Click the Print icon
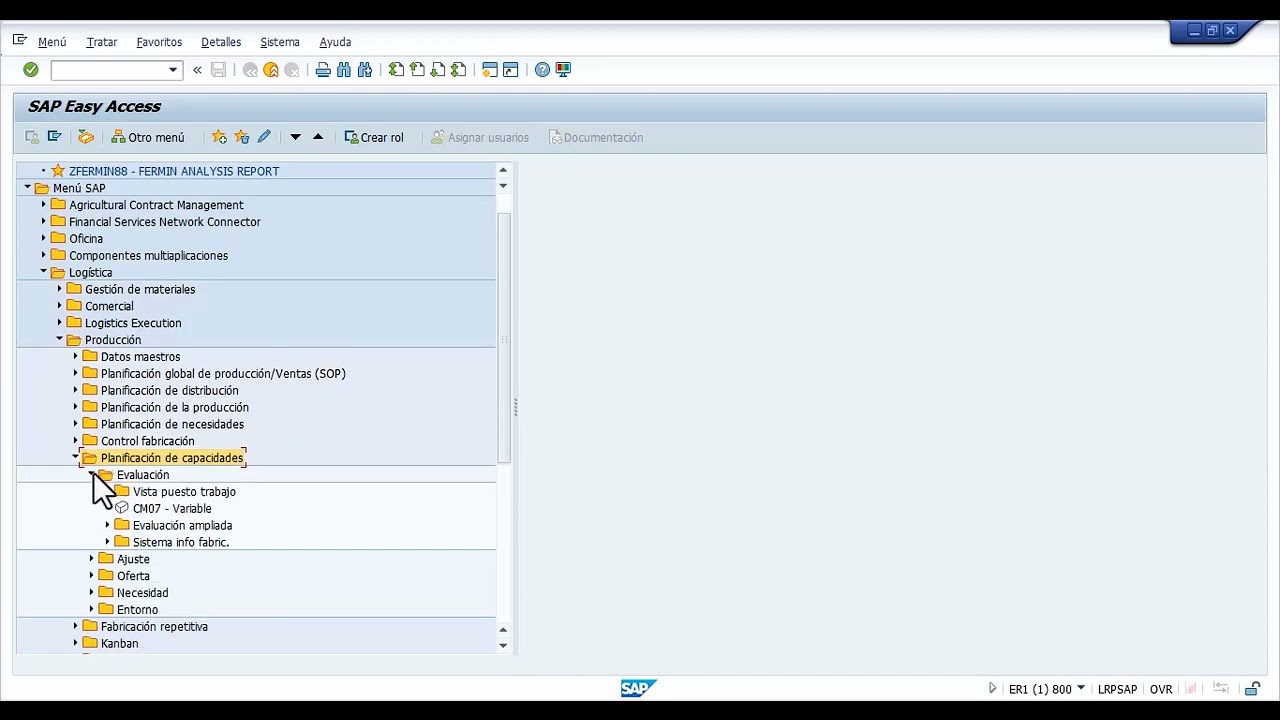 coord(323,70)
